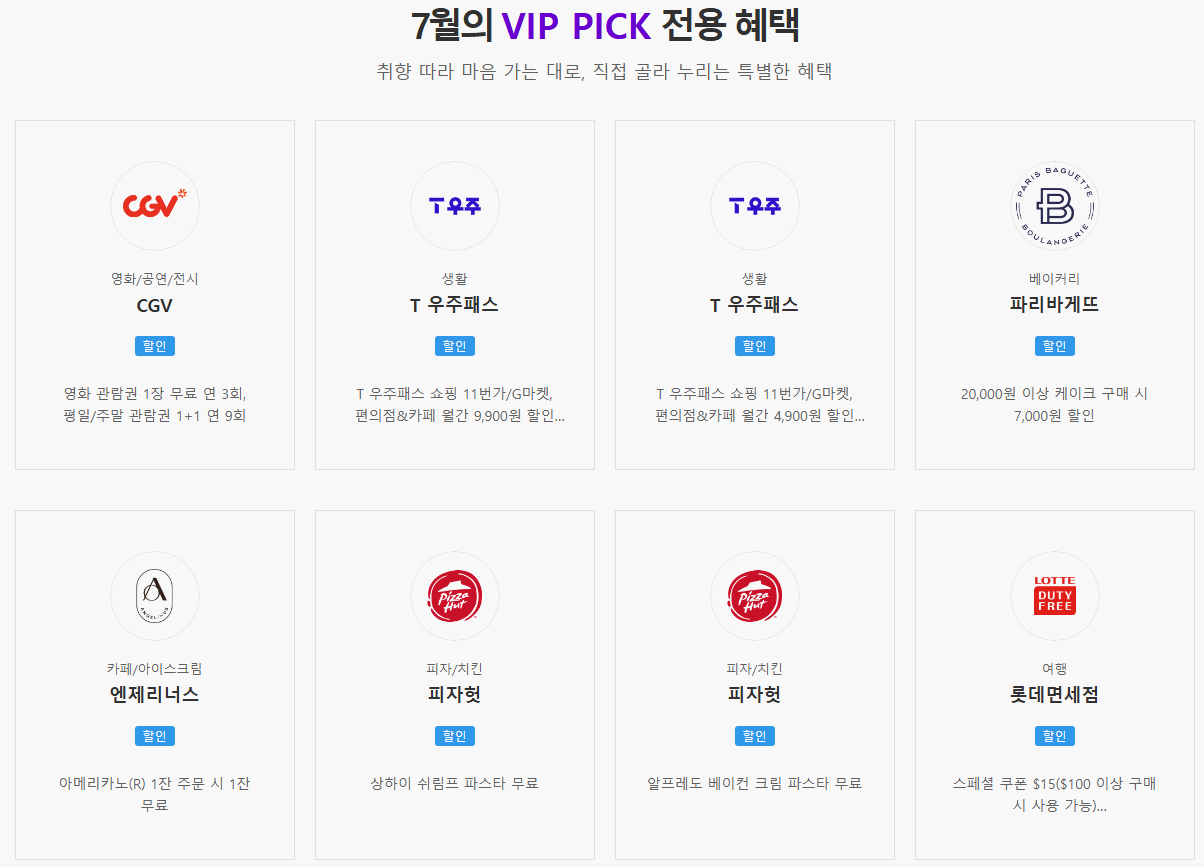Click the Lotte Duty Free logo

click(1055, 596)
